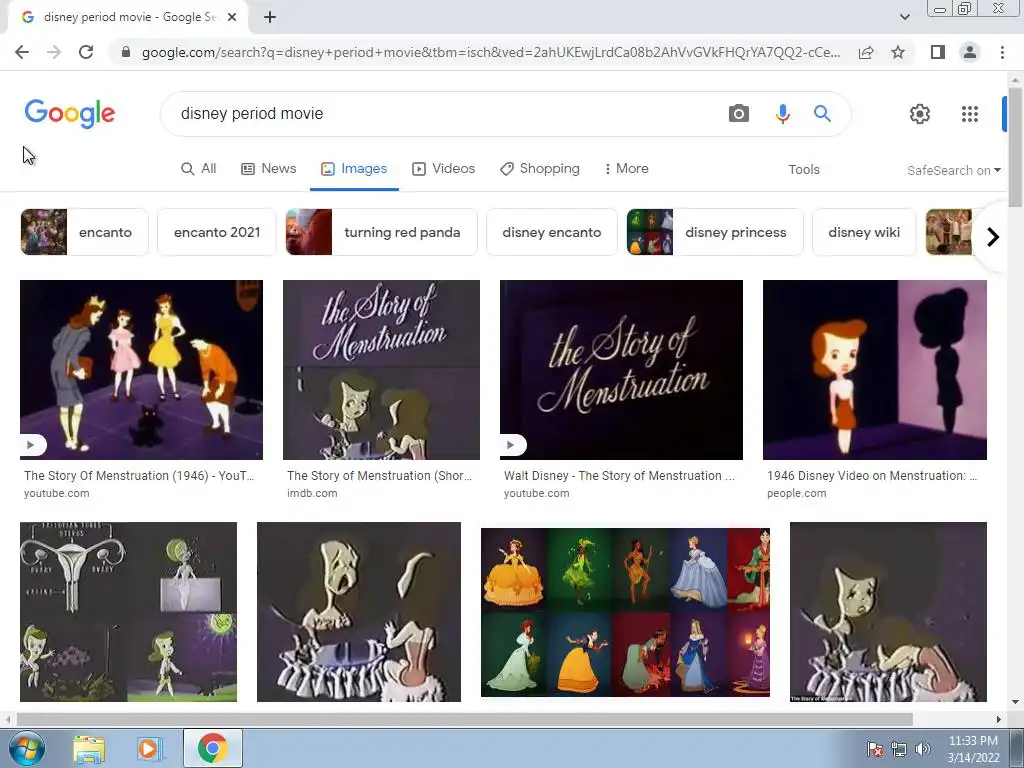Open the volume speaker tray icon
This screenshot has height=768, width=1024.
click(x=923, y=749)
